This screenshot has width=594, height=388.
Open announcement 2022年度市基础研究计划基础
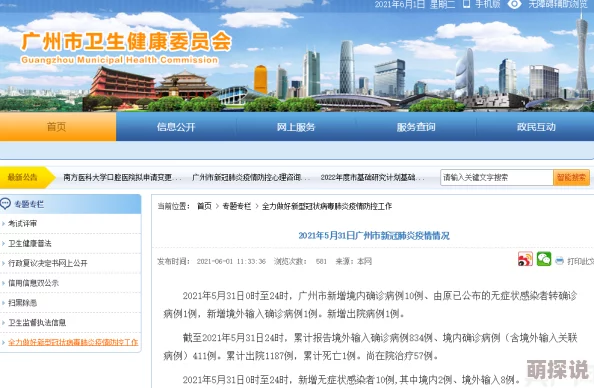372,177
